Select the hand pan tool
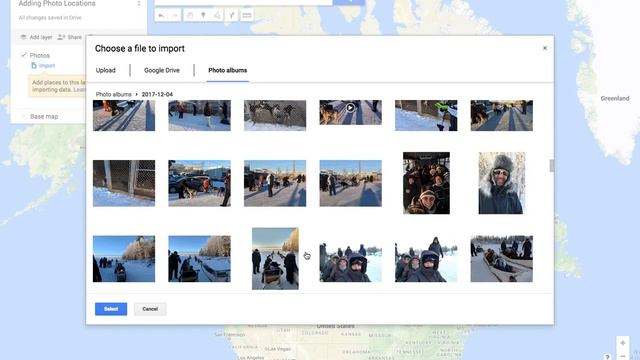 pos(190,16)
